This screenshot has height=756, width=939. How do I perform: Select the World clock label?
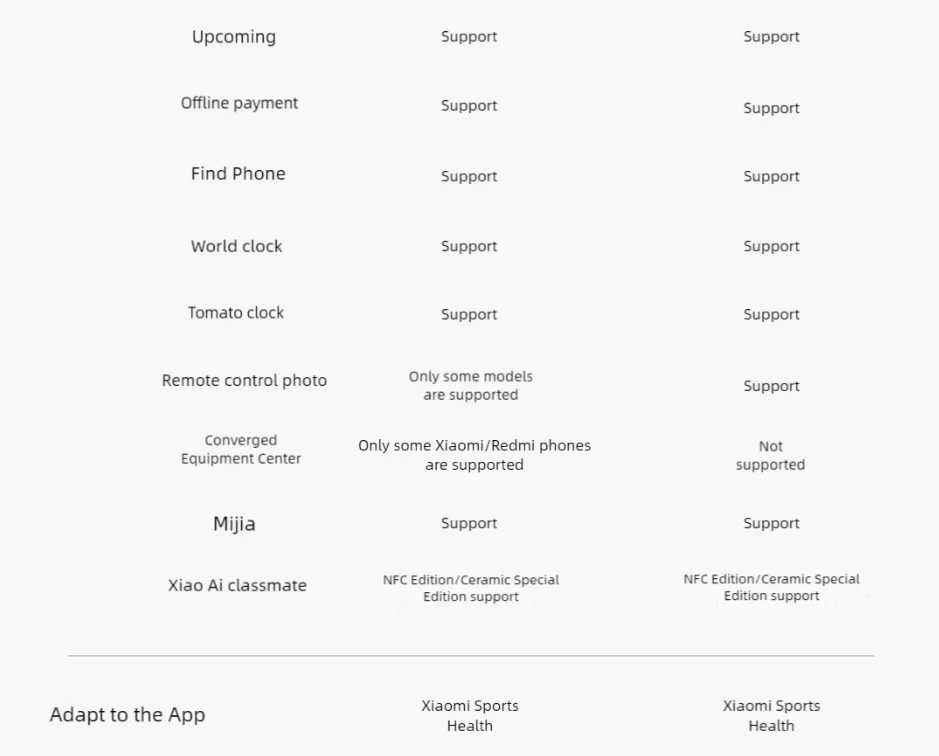237,246
